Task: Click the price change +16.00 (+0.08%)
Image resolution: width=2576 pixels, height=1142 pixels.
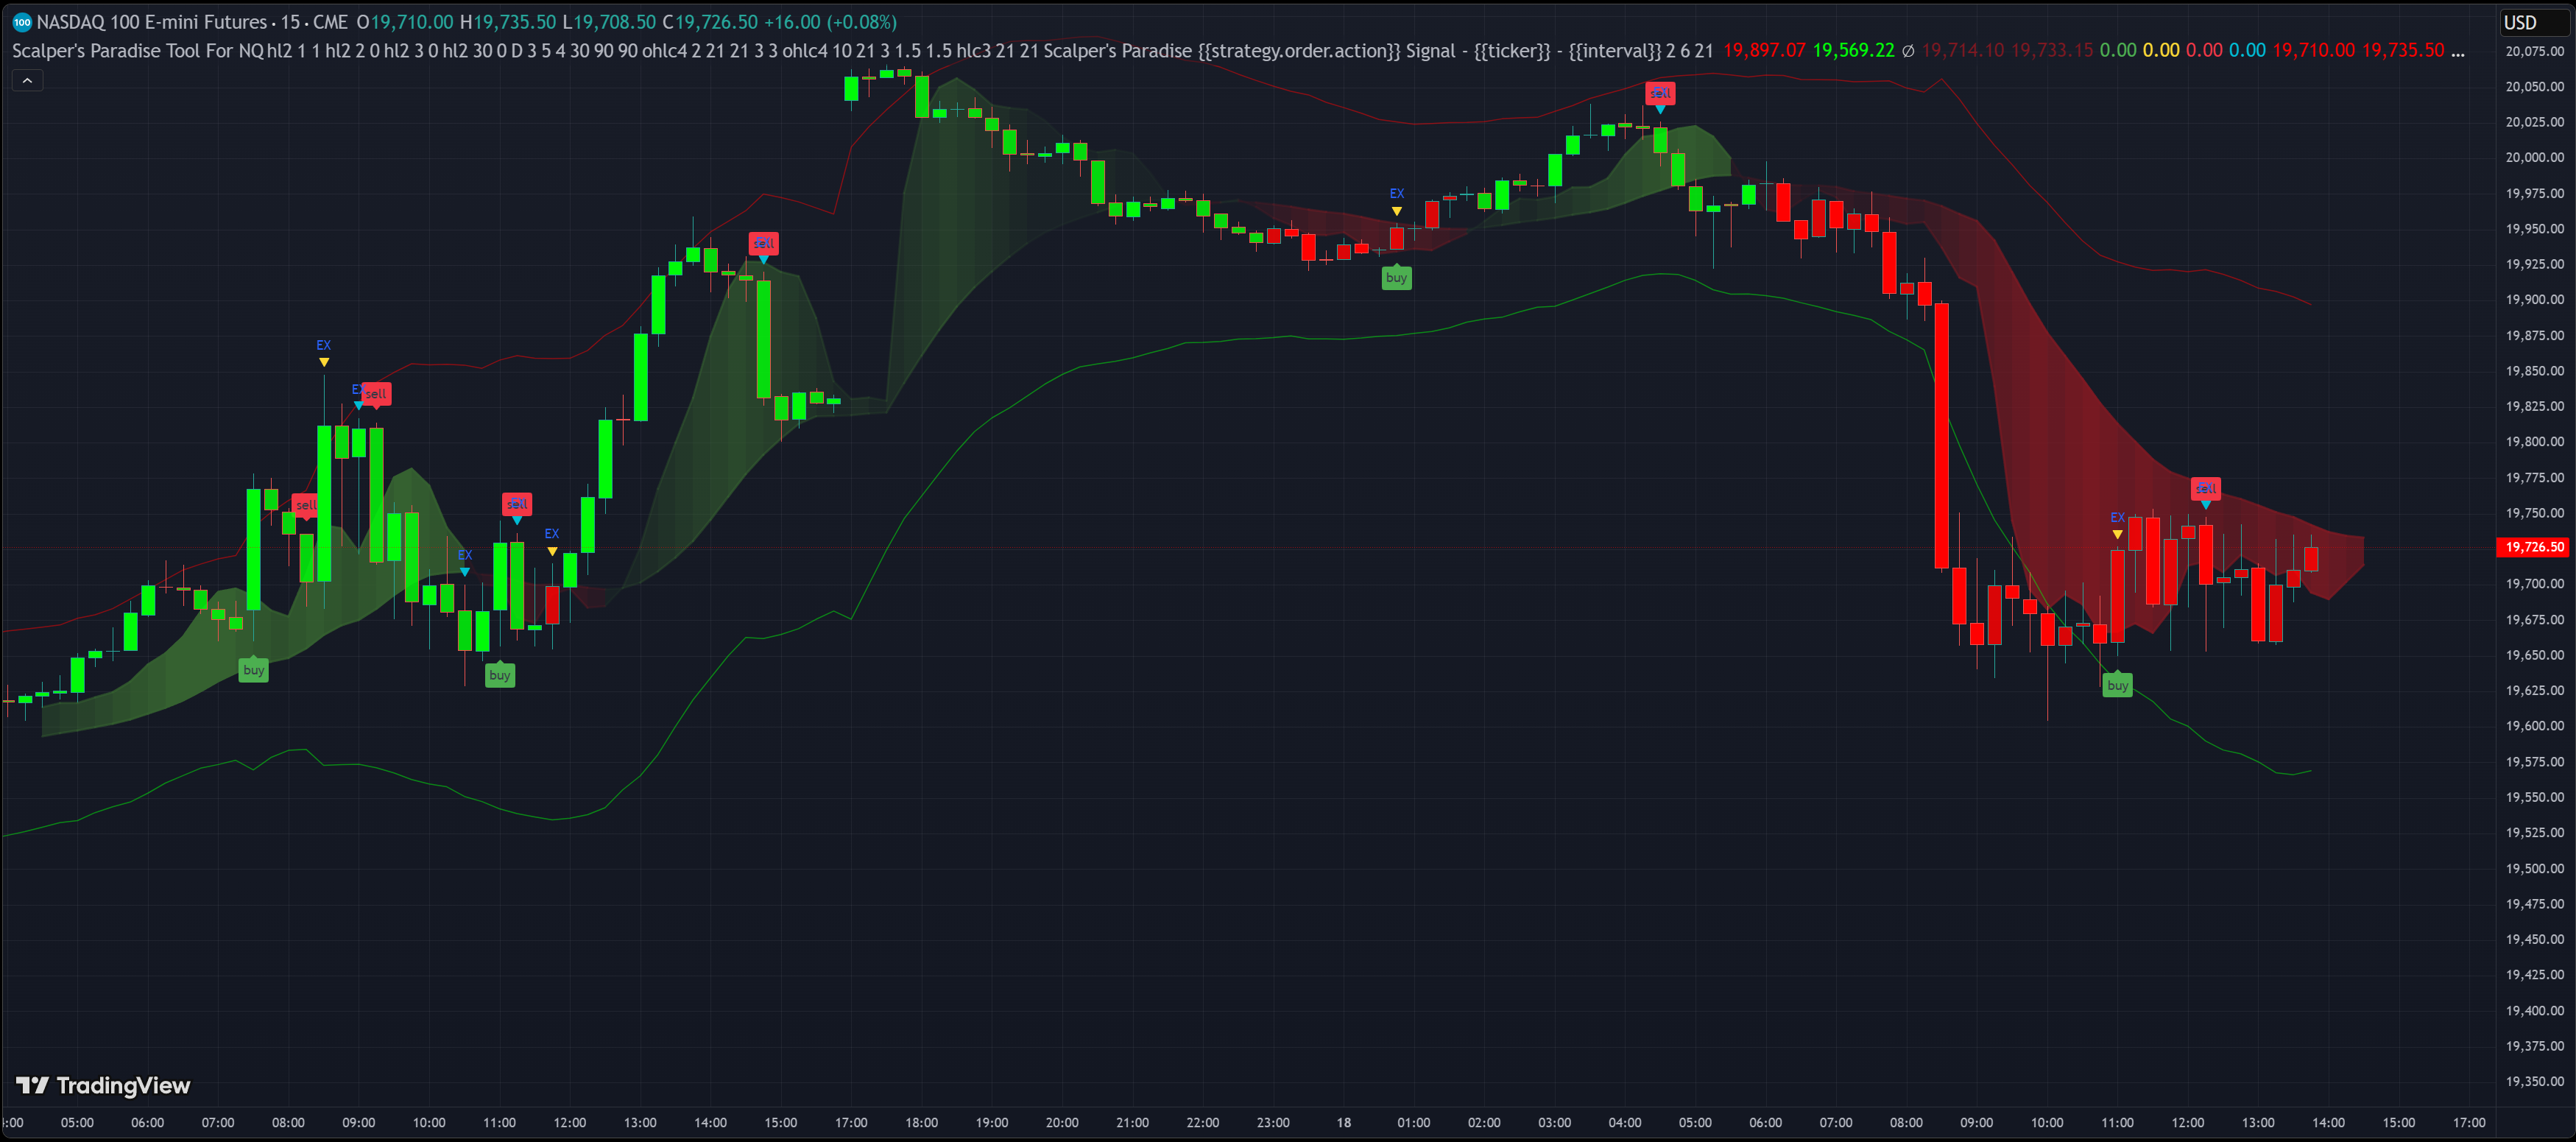Action: tap(830, 22)
